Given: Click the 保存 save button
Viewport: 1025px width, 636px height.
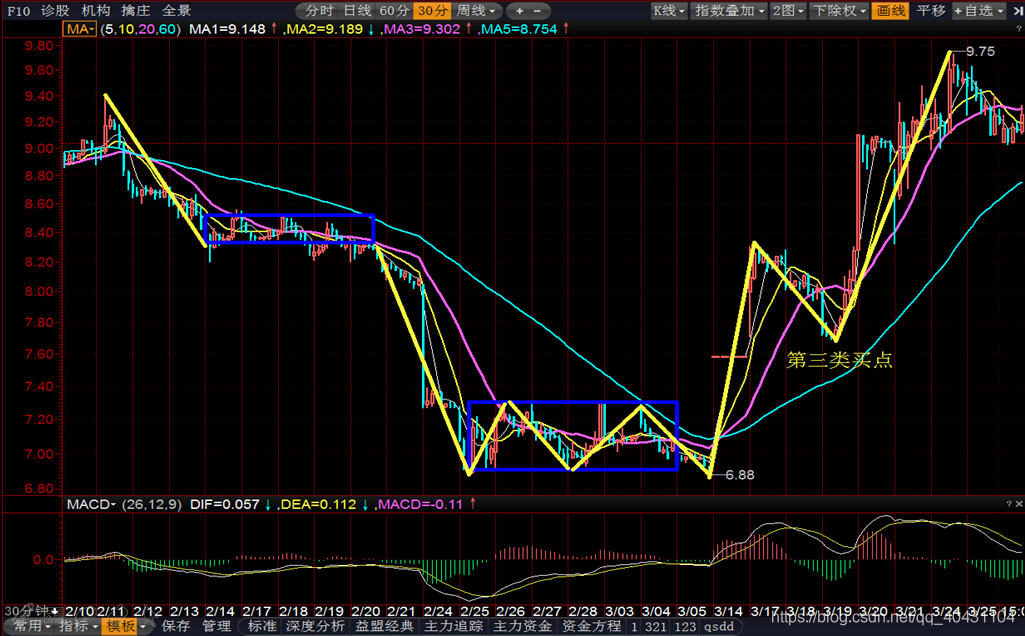Looking at the screenshot, I should 175,626.
